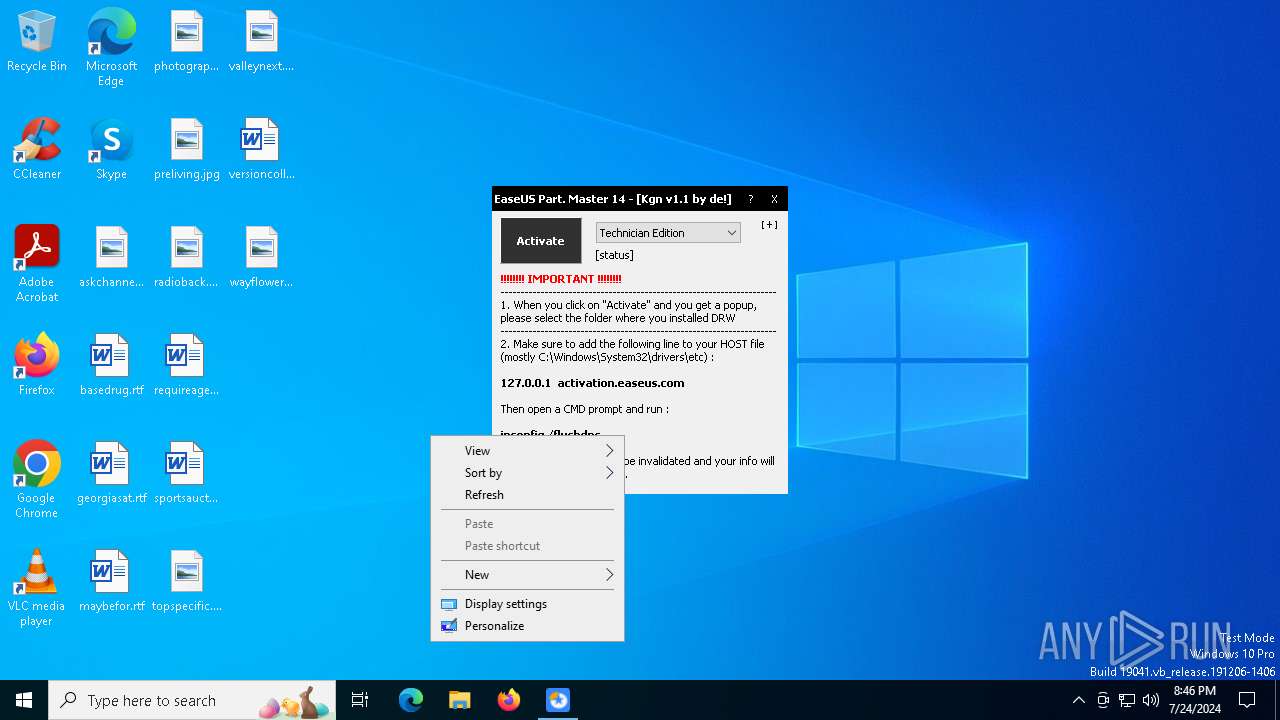Open the Recycle Bin desktop icon
This screenshot has width=1280, height=720.
(x=37, y=42)
